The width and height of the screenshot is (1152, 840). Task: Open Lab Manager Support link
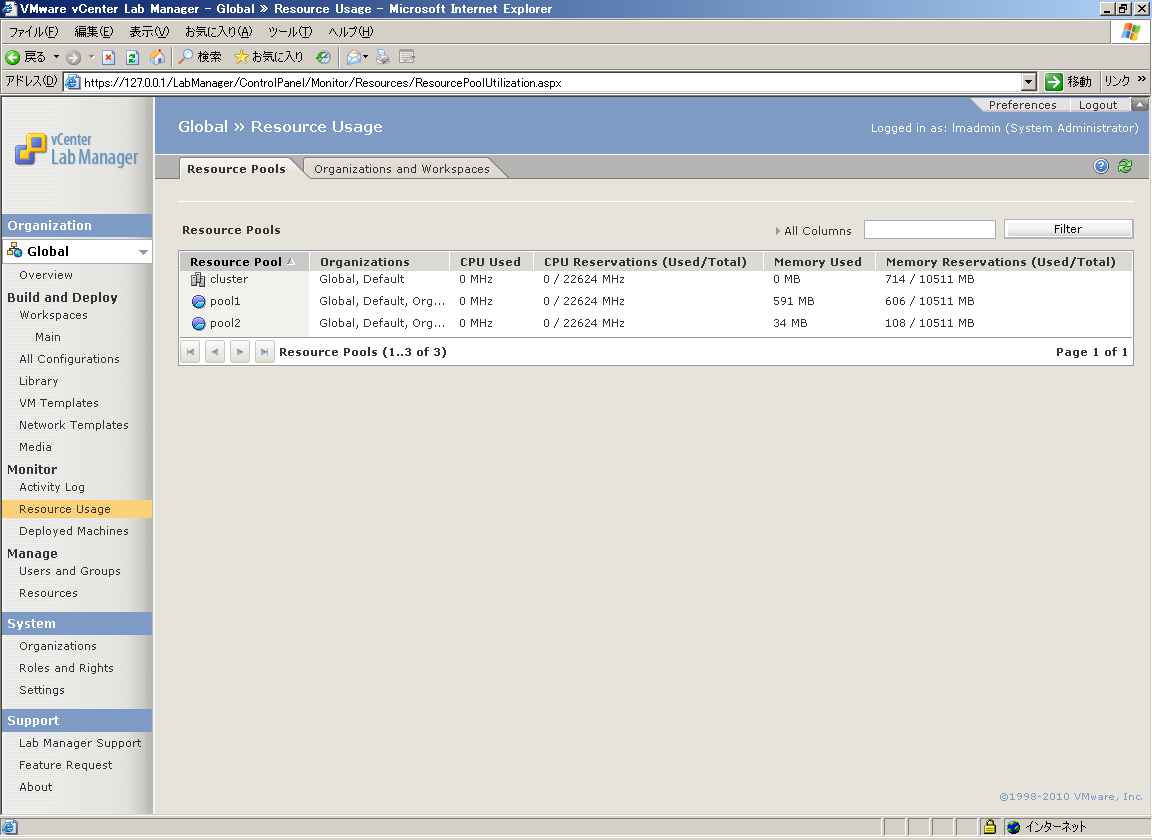[80, 743]
